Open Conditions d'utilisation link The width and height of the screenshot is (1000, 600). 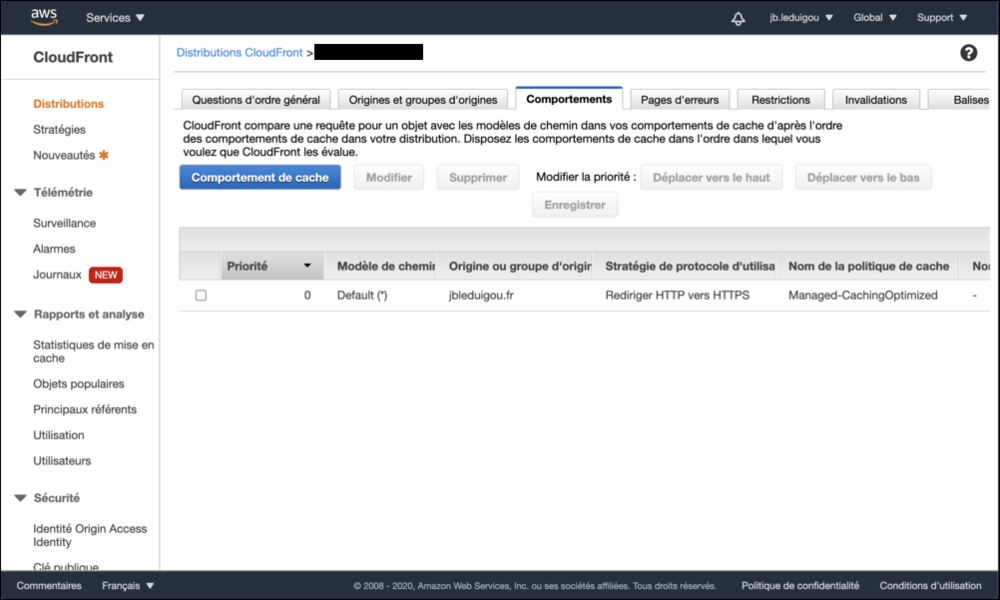(x=930, y=585)
